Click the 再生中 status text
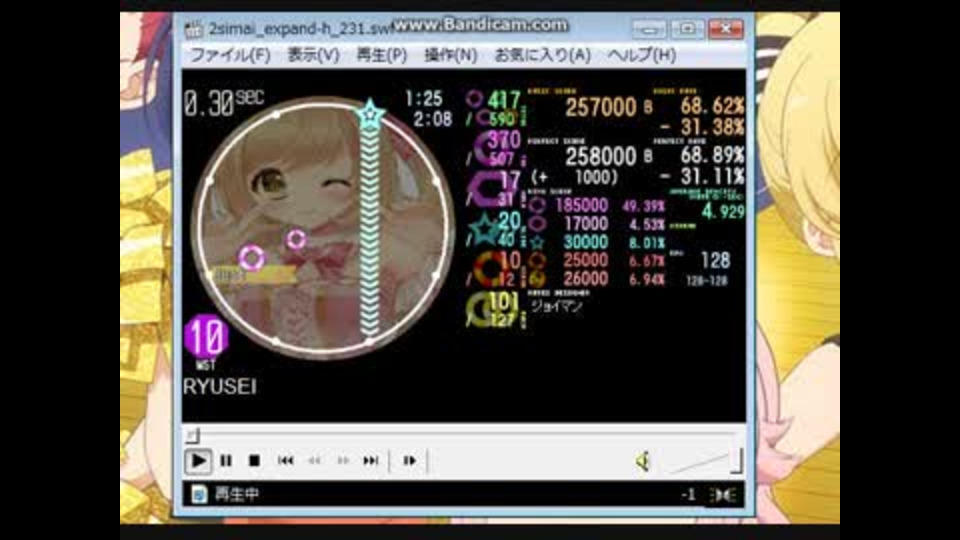This screenshot has width=960, height=540. point(237,495)
